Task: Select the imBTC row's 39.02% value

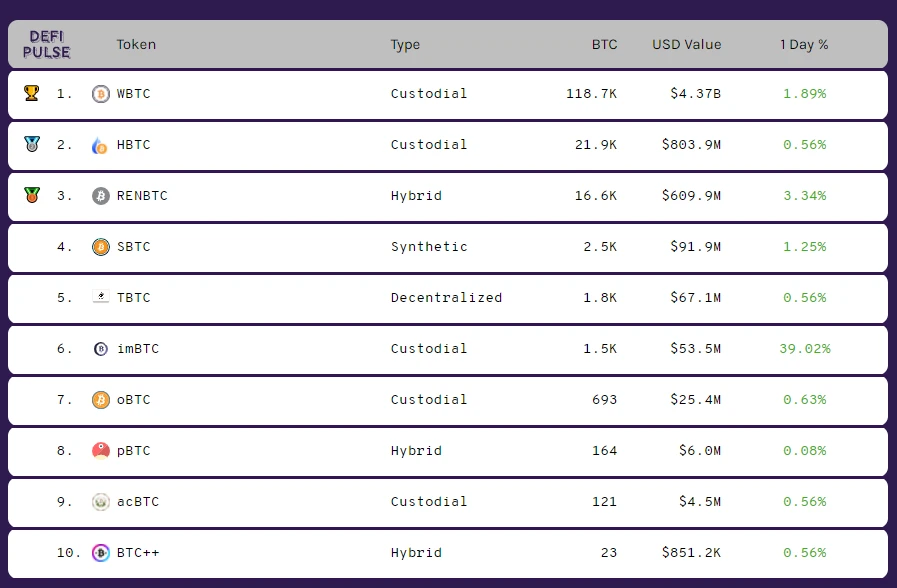Action: (x=804, y=349)
